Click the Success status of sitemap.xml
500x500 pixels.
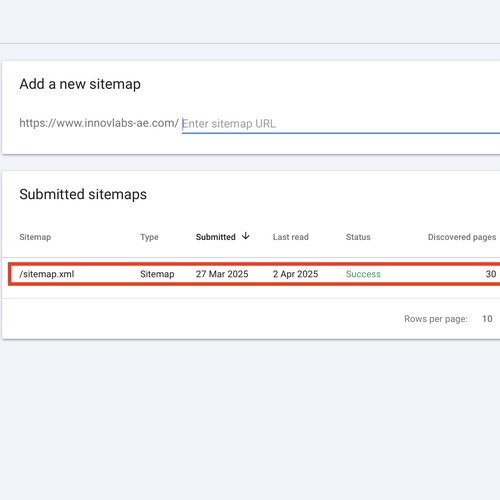point(363,274)
